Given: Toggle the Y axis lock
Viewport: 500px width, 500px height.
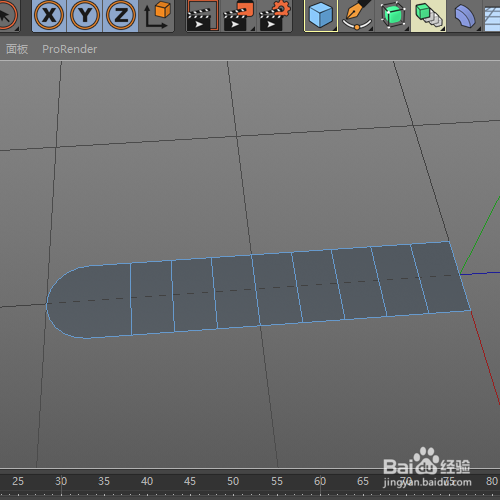Looking at the screenshot, I should (85, 15).
